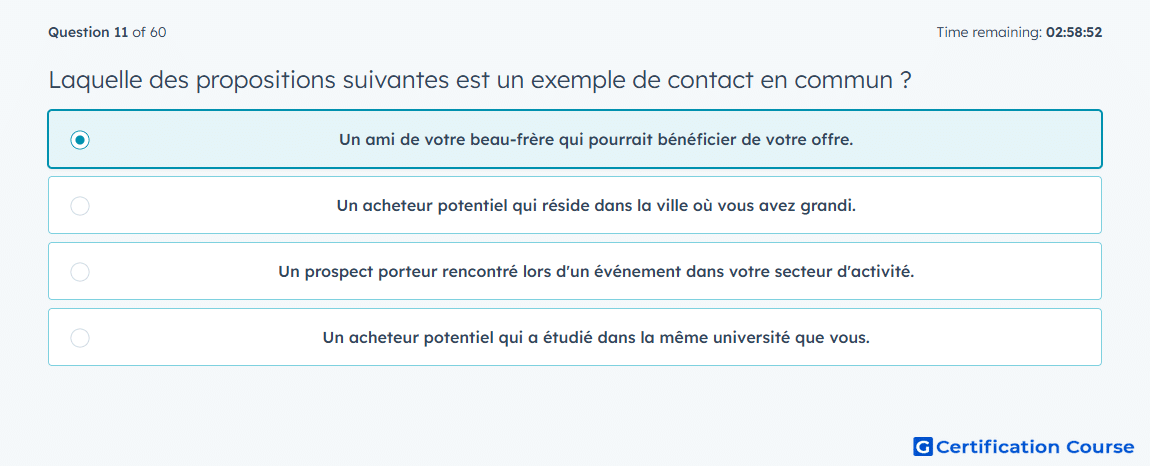
Task: Click the blue G logo icon
Action: tap(923, 446)
